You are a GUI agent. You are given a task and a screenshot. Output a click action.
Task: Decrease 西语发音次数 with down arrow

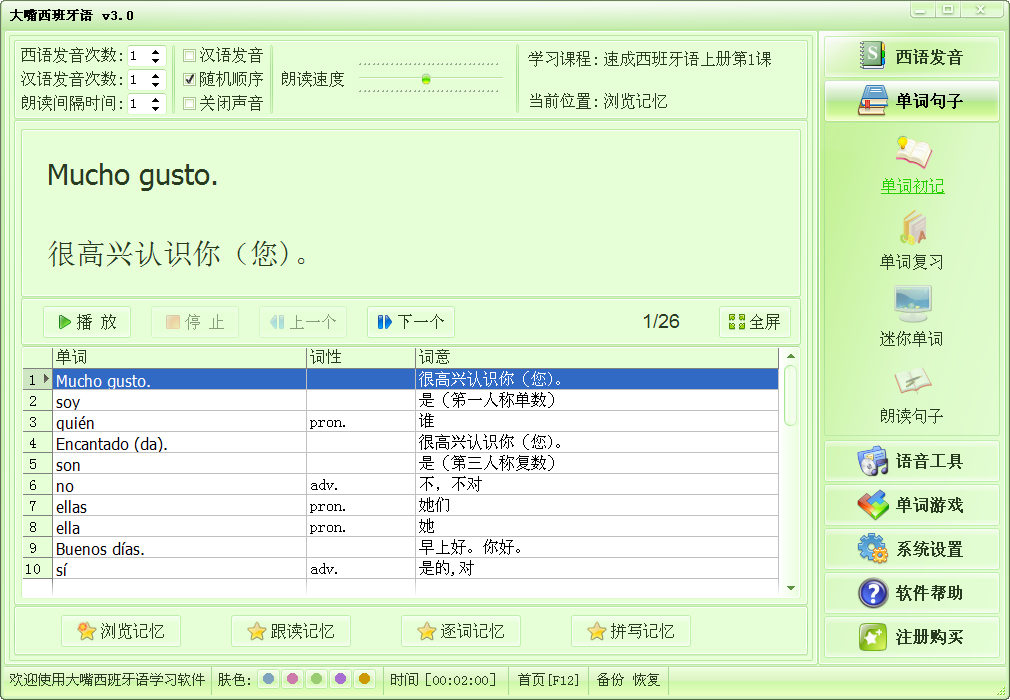156,60
